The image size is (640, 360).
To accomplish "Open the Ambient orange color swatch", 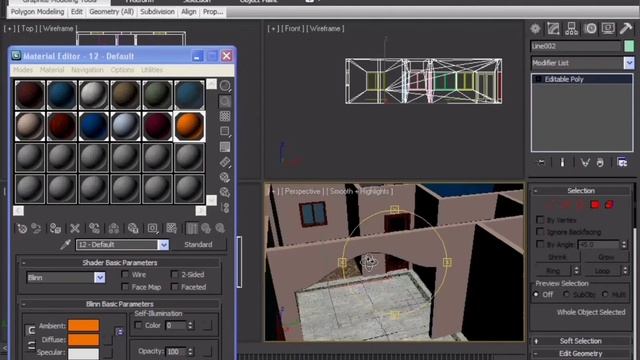I will pyautogui.click(x=83, y=325).
